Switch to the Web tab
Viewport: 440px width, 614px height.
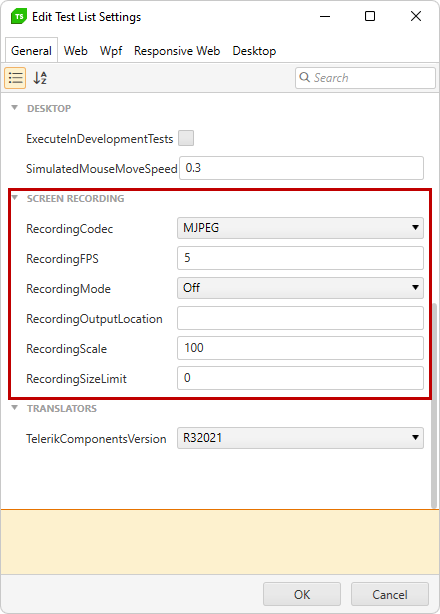(76, 51)
